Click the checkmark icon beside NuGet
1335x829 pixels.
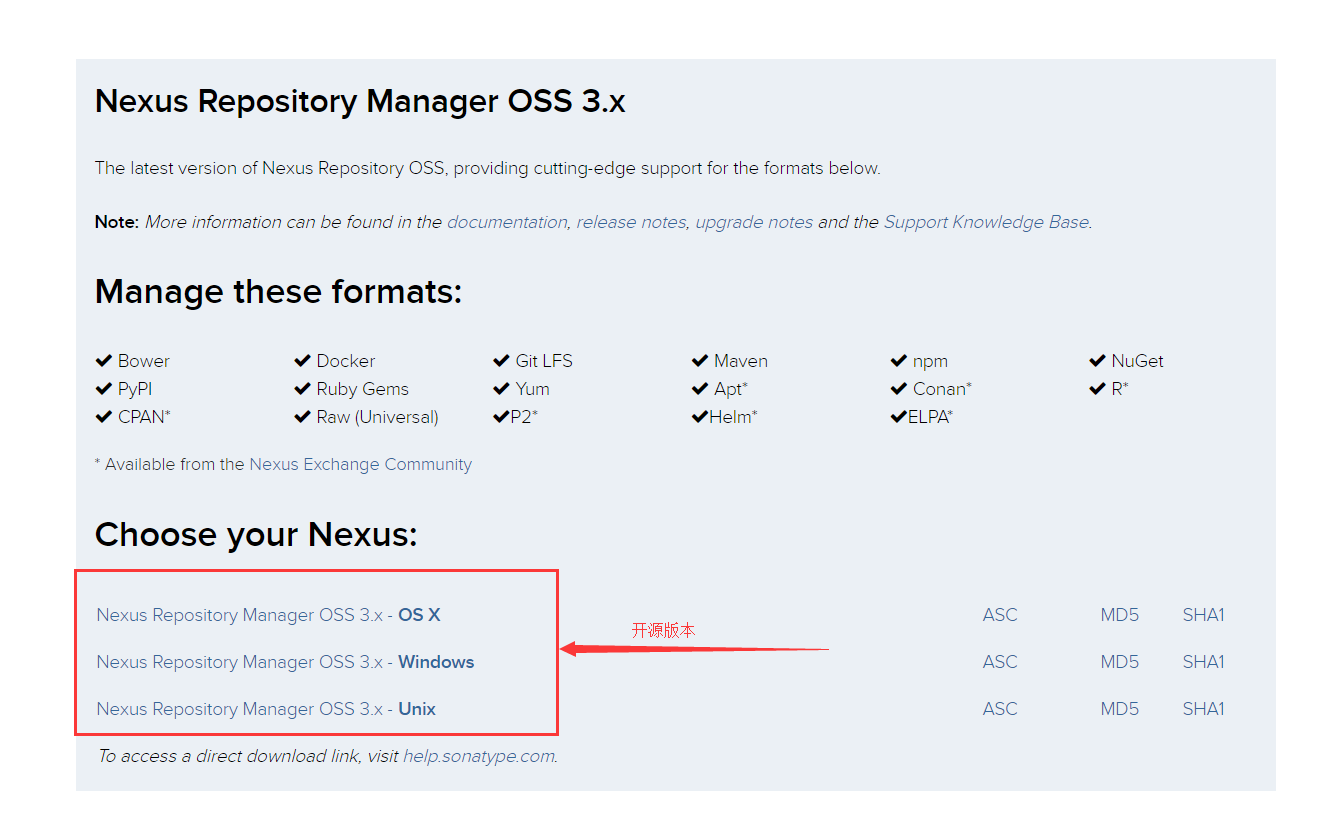pyautogui.click(x=1097, y=361)
